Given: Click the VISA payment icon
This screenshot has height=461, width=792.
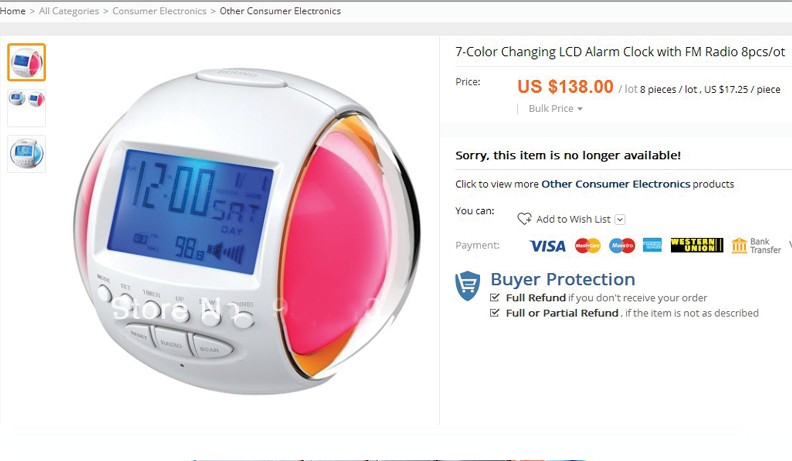Looking at the screenshot, I should click(x=547, y=246).
